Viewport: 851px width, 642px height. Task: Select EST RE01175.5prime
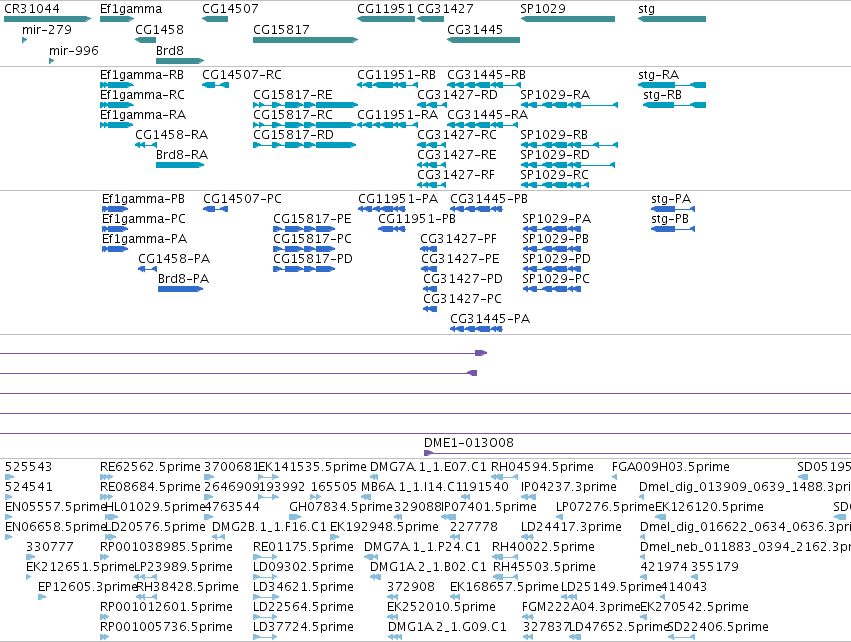pyautogui.click(x=303, y=546)
